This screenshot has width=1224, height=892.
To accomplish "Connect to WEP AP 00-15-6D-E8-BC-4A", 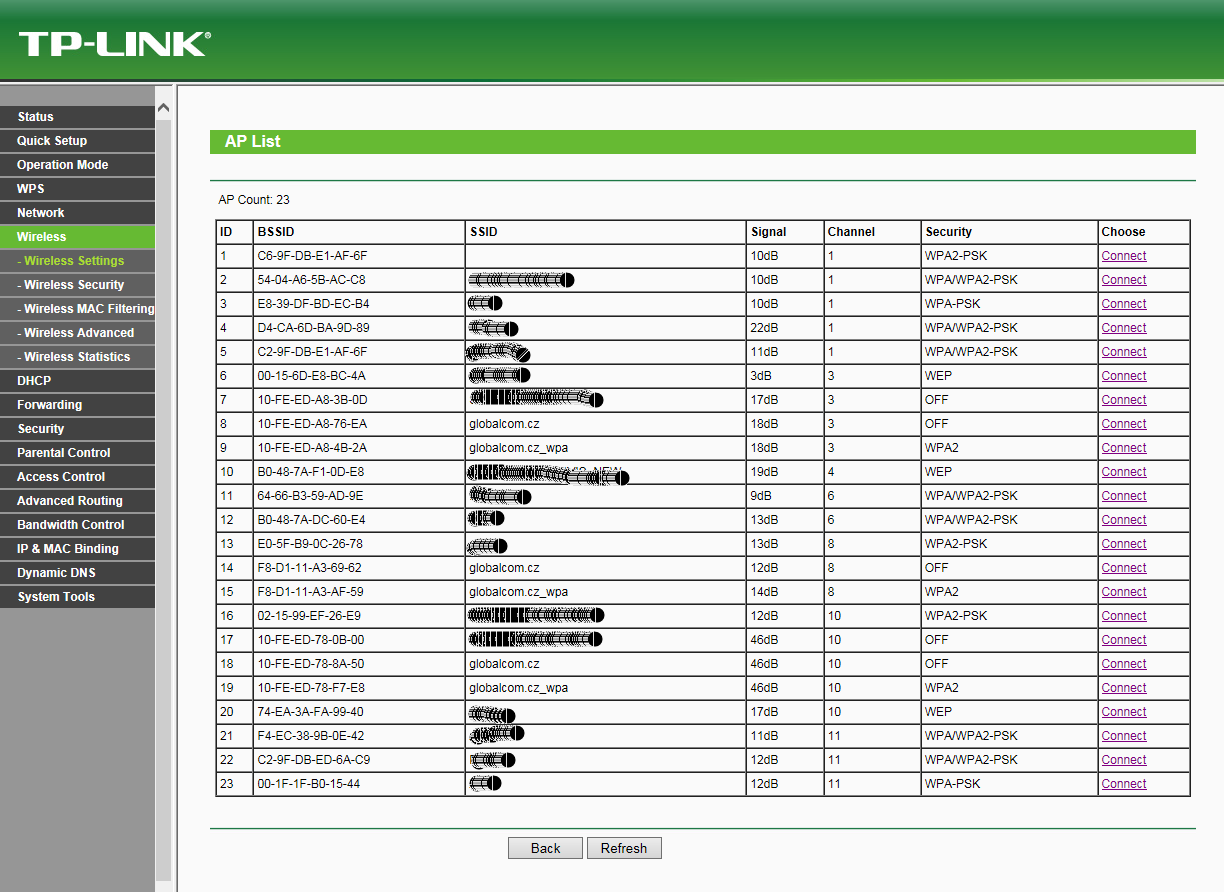I will pyautogui.click(x=1124, y=376).
